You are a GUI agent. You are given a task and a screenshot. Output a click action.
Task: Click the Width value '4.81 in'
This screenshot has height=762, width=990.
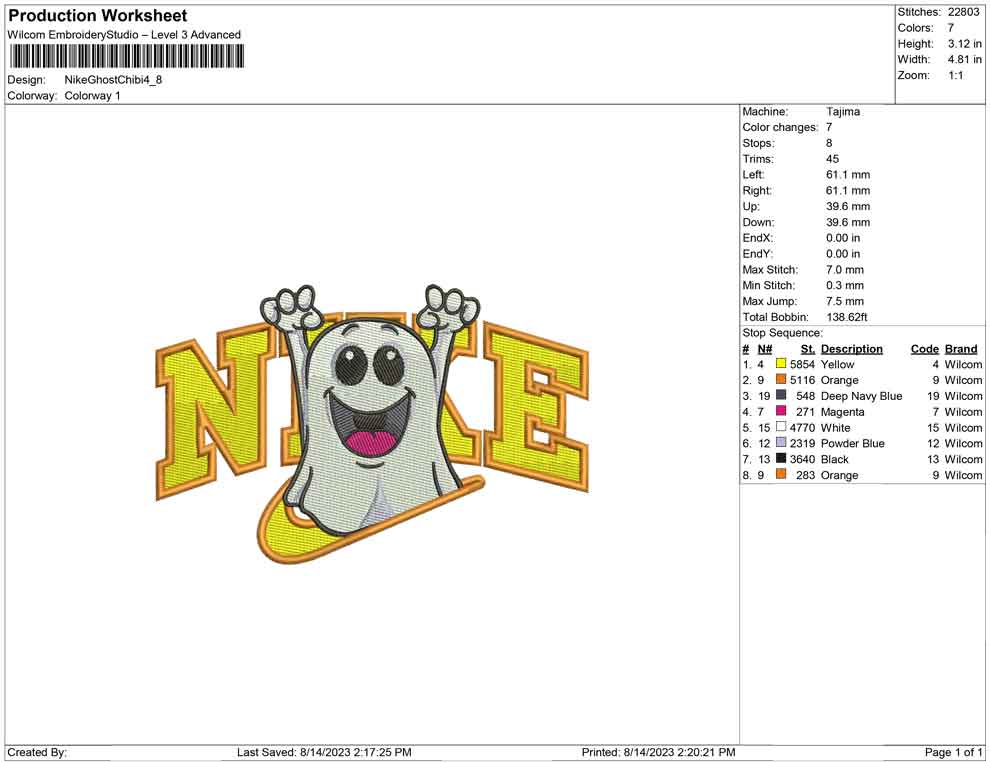[965, 59]
